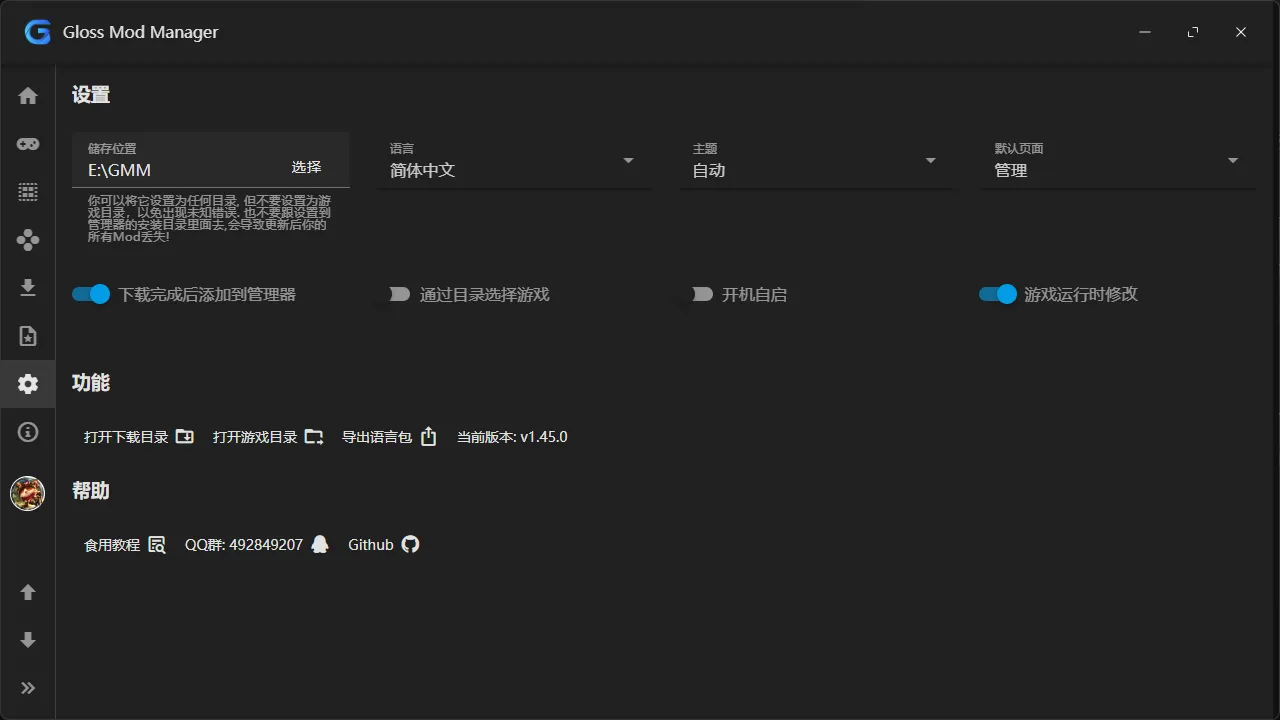
Task: Click the 选择 button to change storage location
Action: (x=306, y=167)
